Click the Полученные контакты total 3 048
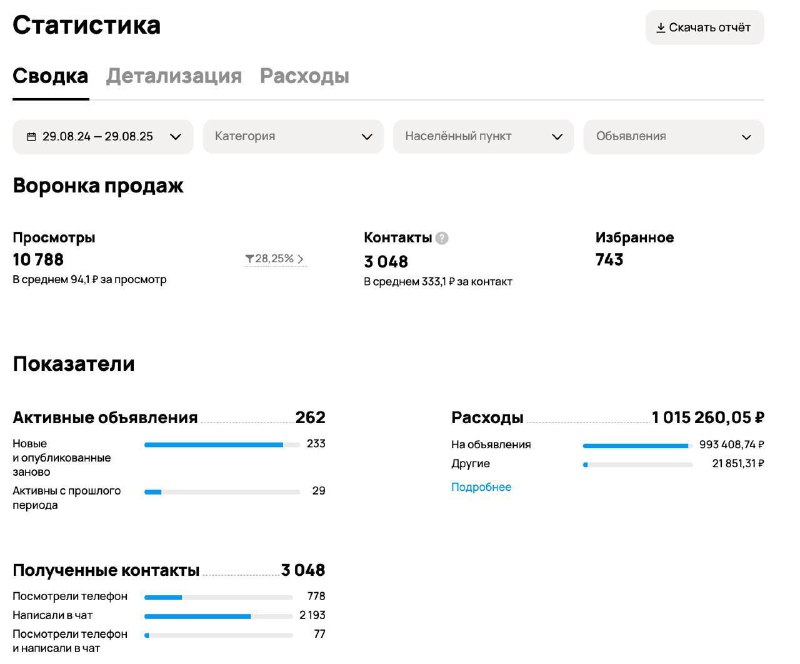 (303, 570)
